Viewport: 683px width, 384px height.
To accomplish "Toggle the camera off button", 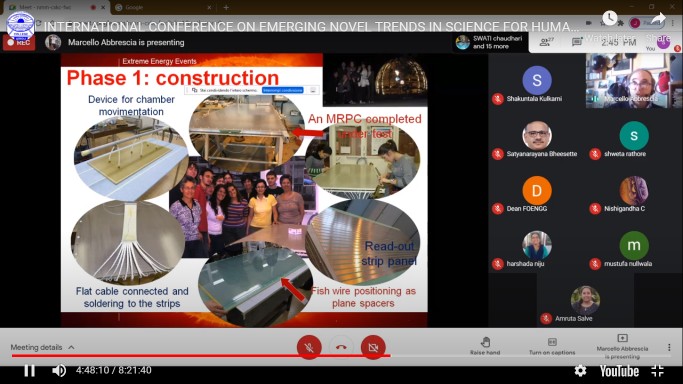I will (373, 347).
